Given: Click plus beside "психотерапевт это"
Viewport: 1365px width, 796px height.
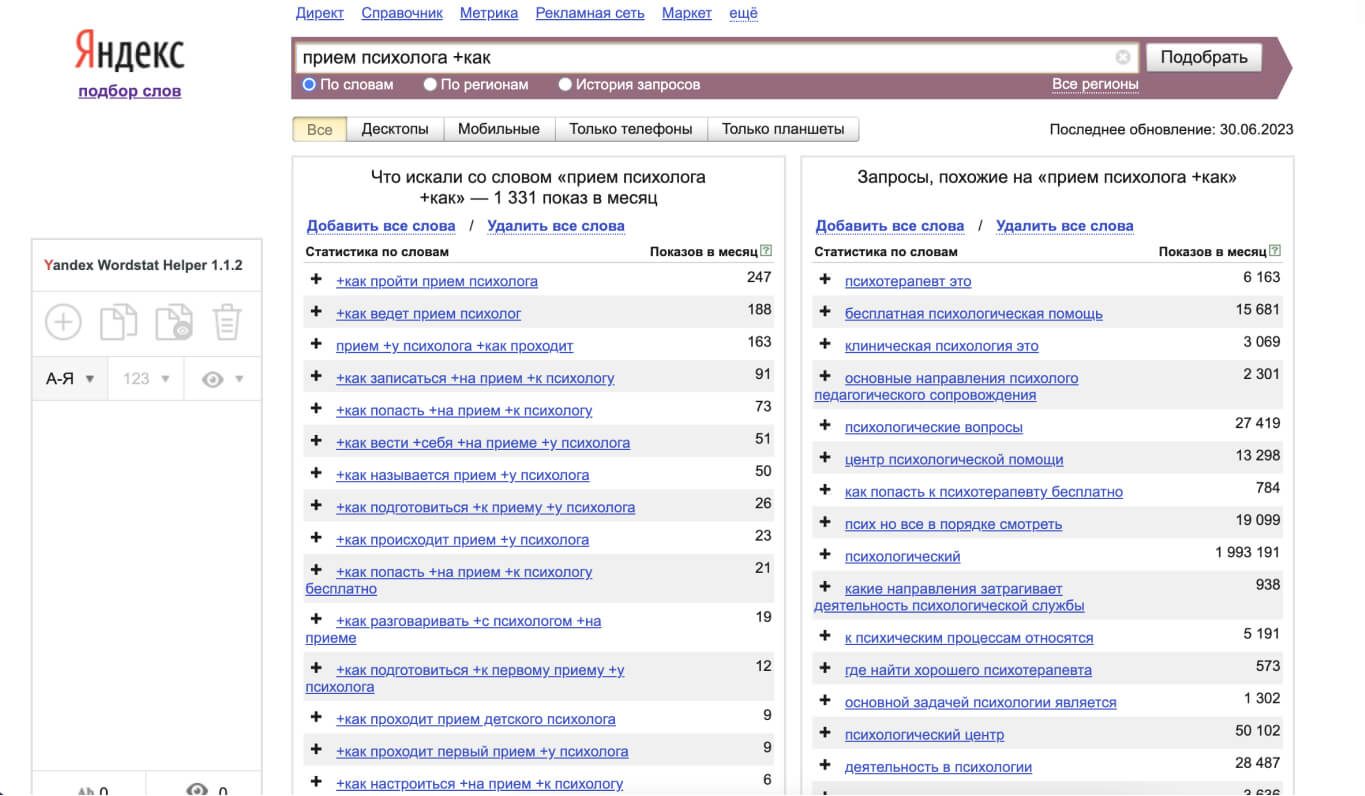Looking at the screenshot, I should tap(825, 281).
